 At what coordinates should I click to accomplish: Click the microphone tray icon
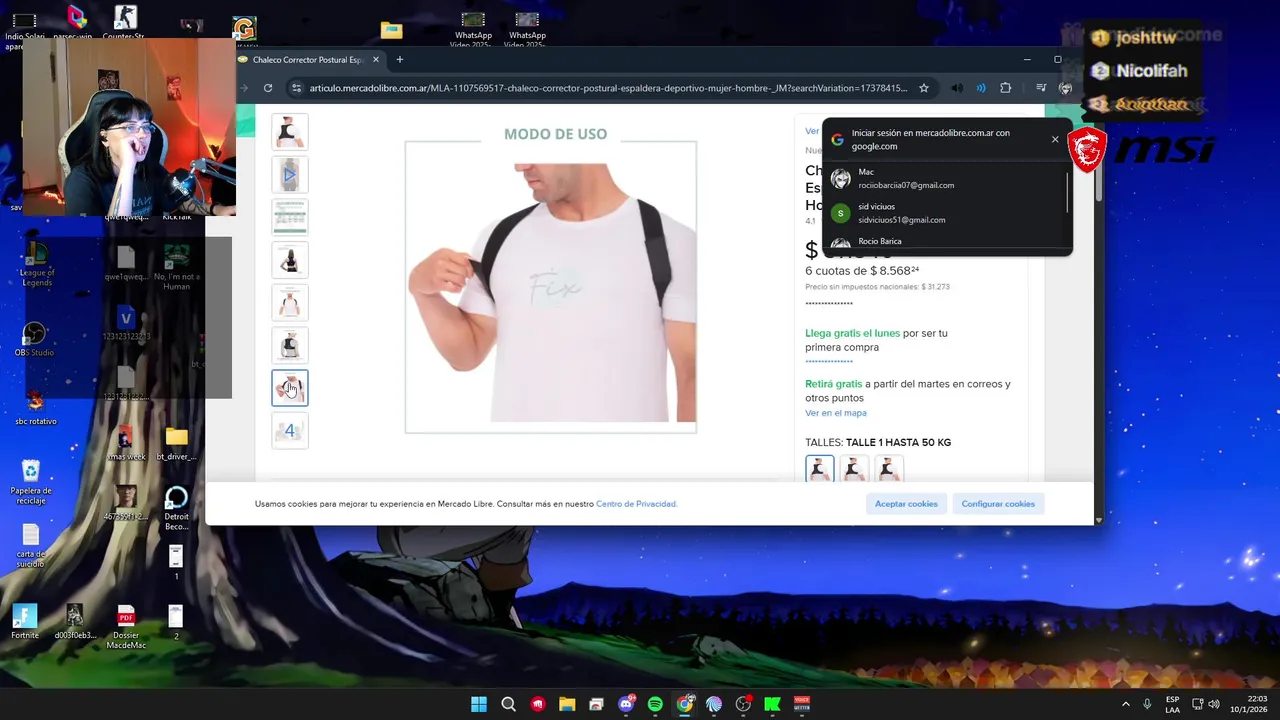(x=1147, y=705)
